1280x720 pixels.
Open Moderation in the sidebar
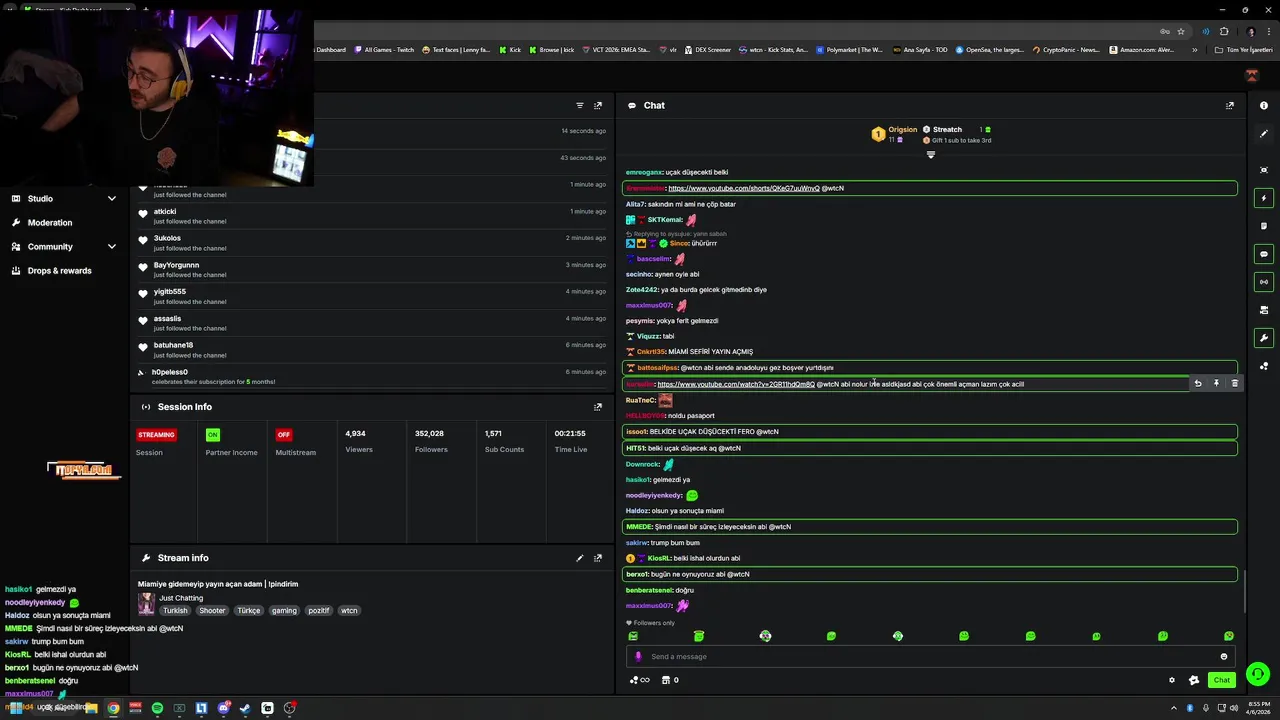click(x=49, y=222)
